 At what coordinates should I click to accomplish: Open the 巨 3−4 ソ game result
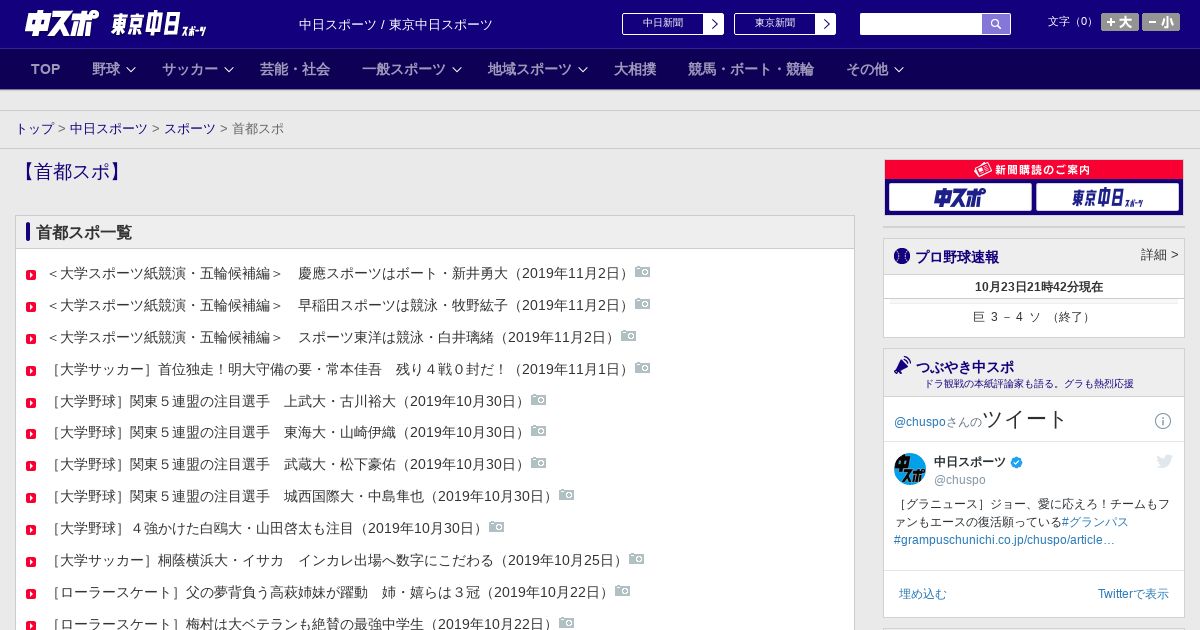coord(1033,317)
